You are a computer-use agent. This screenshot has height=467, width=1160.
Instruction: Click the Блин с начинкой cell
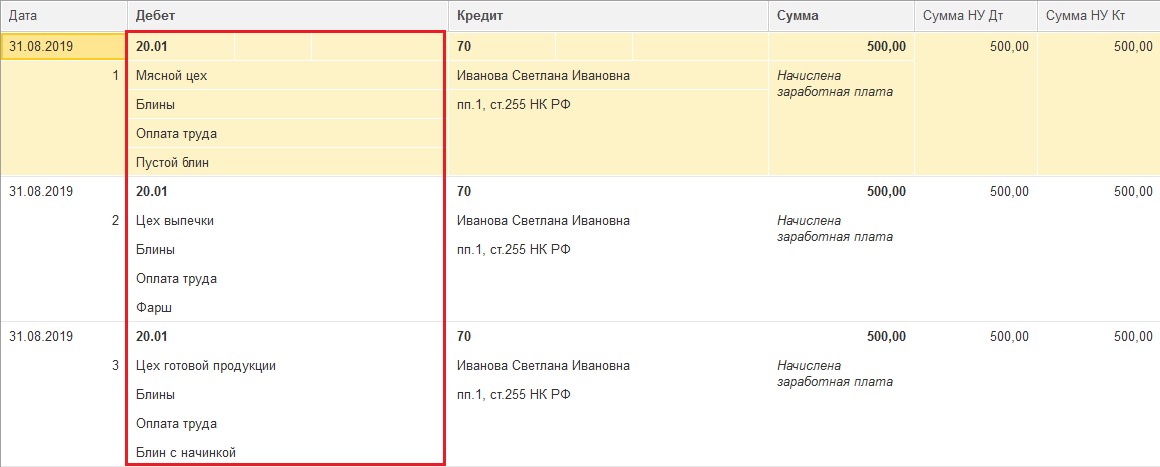(x=185, y=453)
